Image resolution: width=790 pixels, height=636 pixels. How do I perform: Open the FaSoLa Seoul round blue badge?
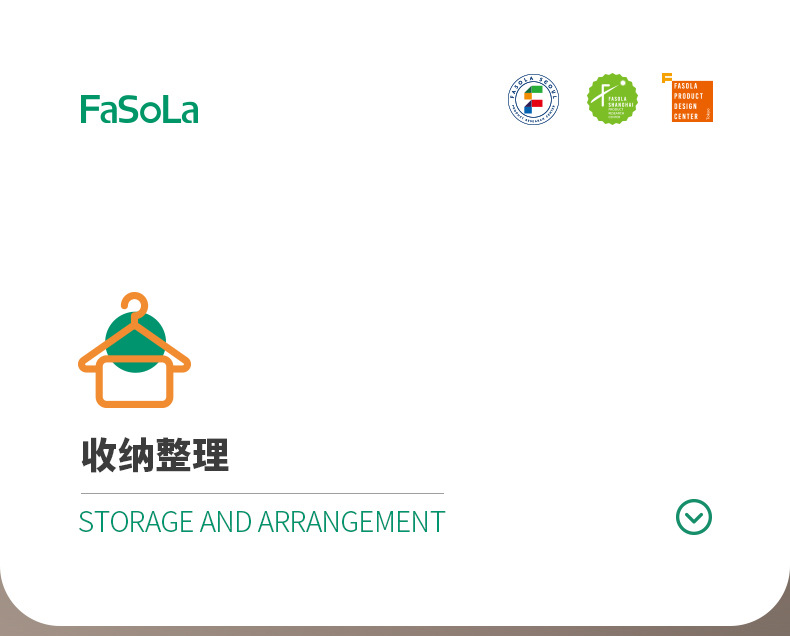(534, 99)
